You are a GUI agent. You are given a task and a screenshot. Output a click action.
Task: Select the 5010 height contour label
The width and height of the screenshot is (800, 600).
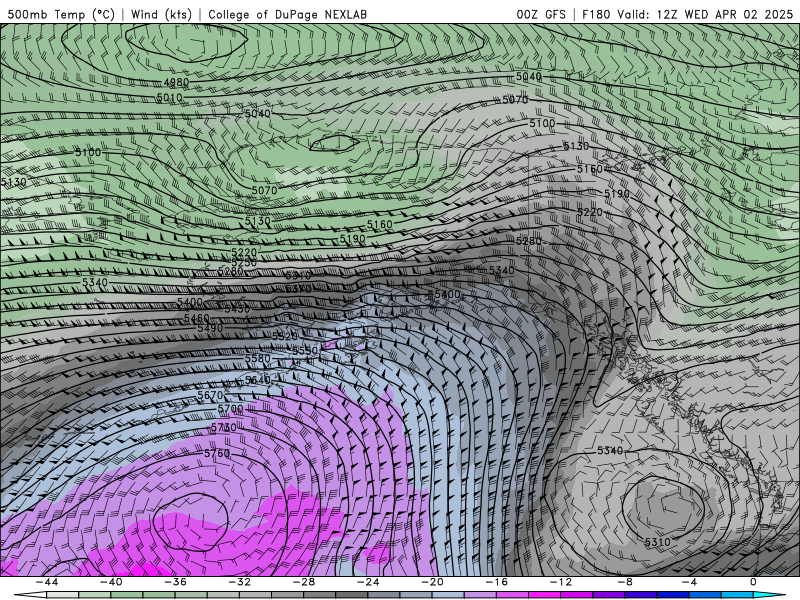(169, 97)
